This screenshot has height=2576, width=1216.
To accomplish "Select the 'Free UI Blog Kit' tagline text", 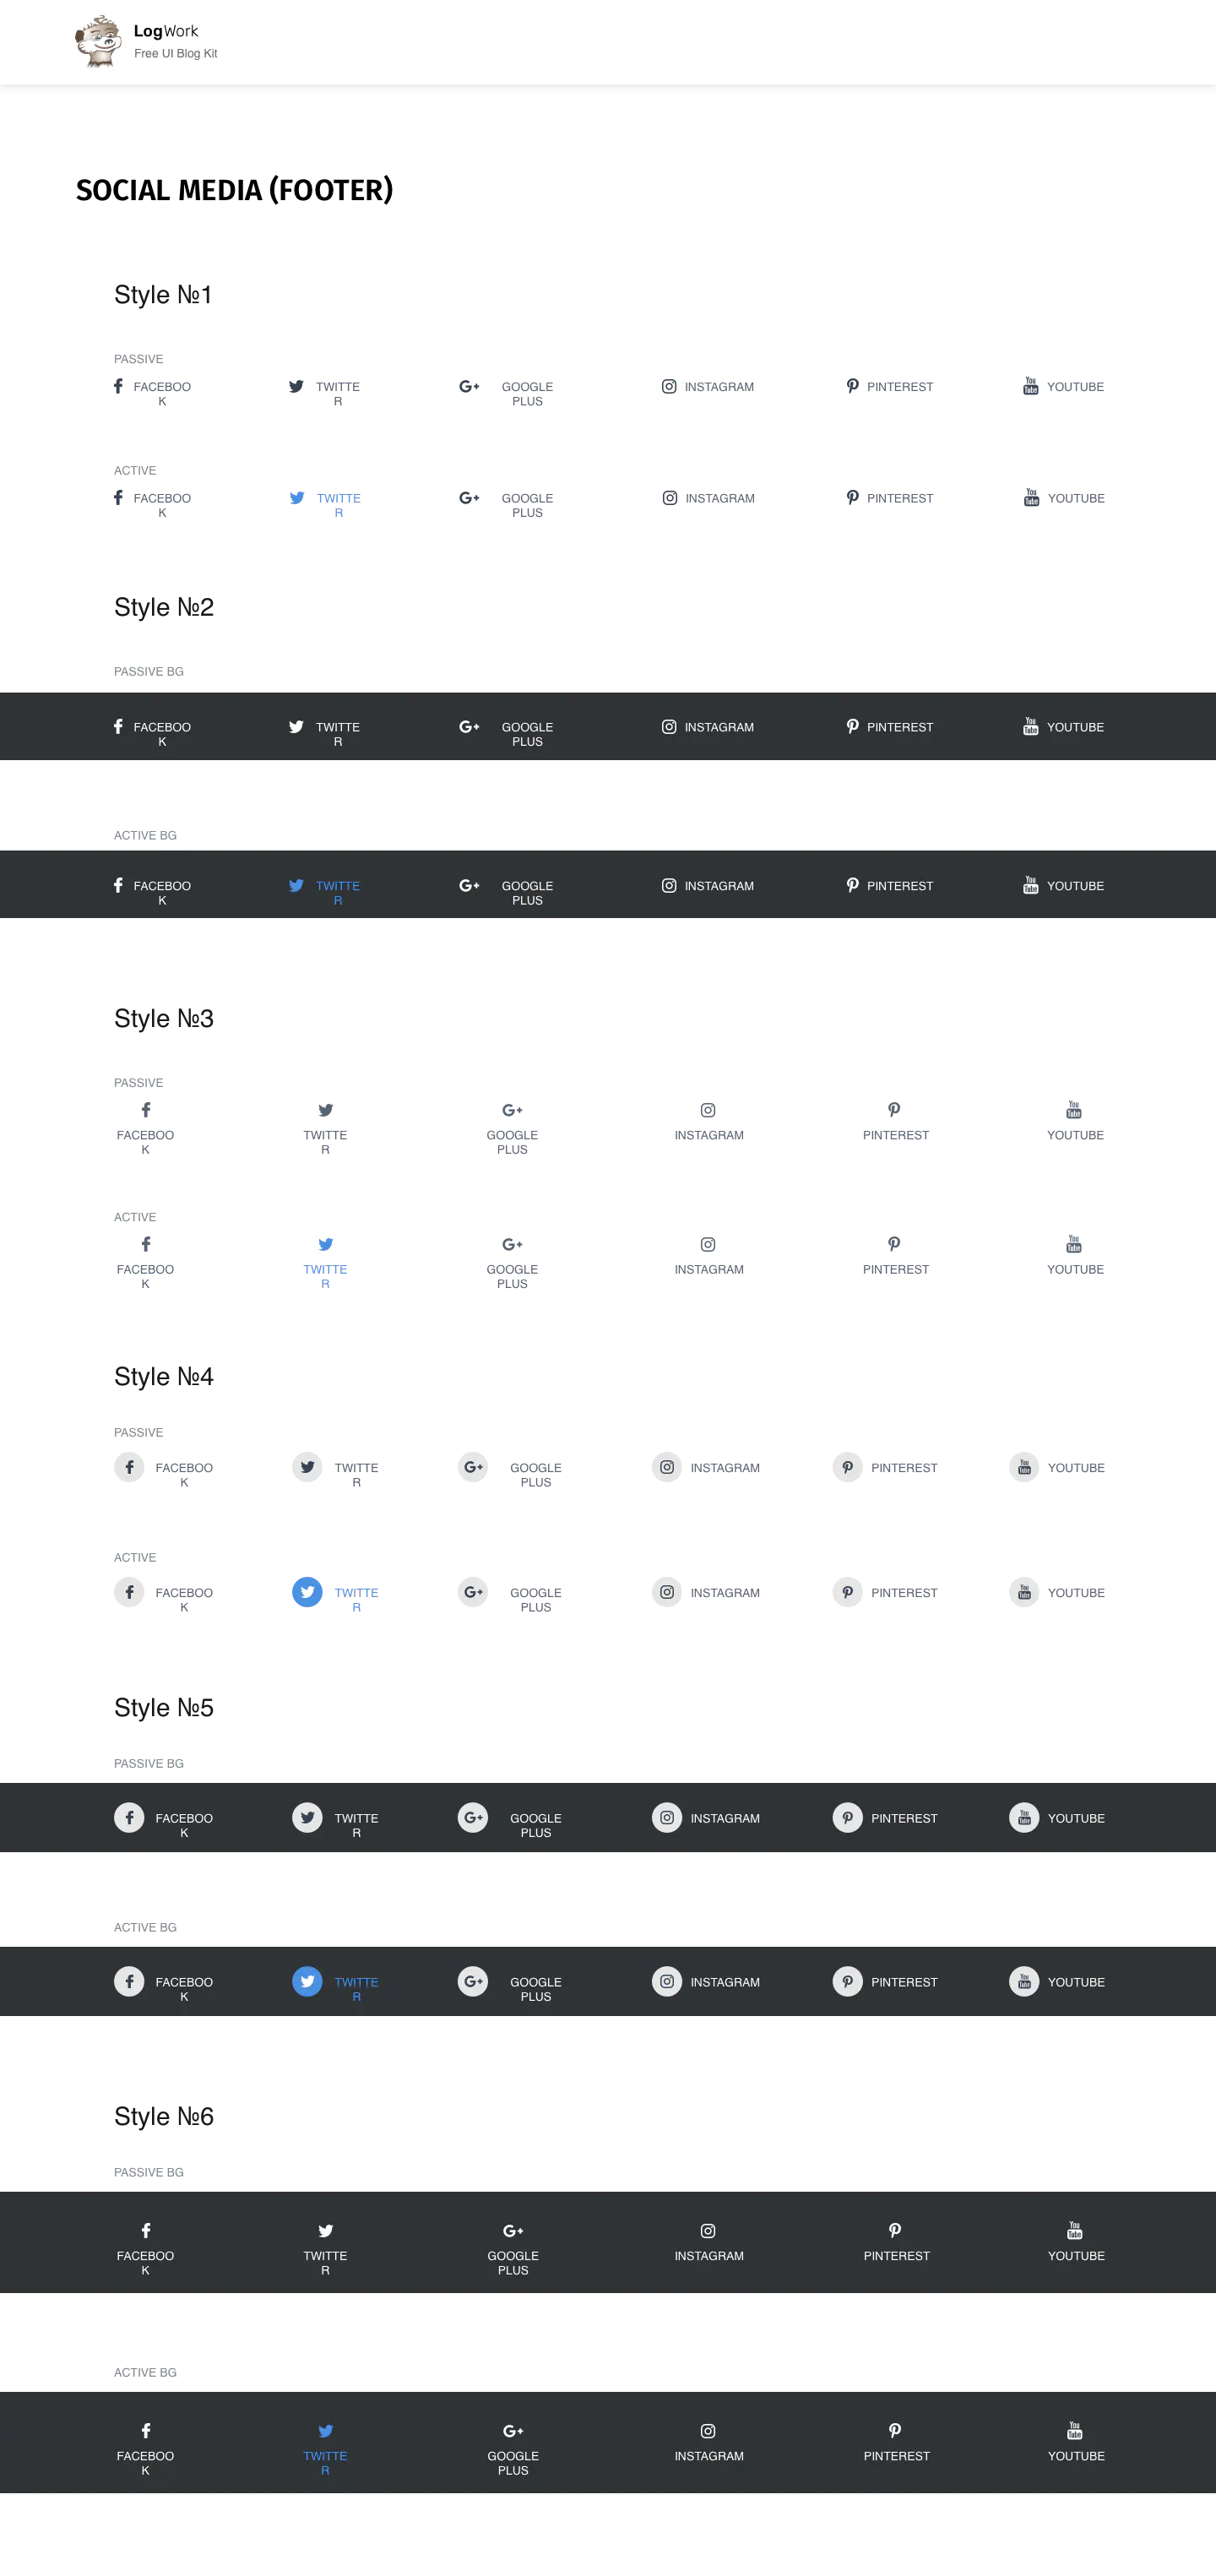I will click(176, 54).
